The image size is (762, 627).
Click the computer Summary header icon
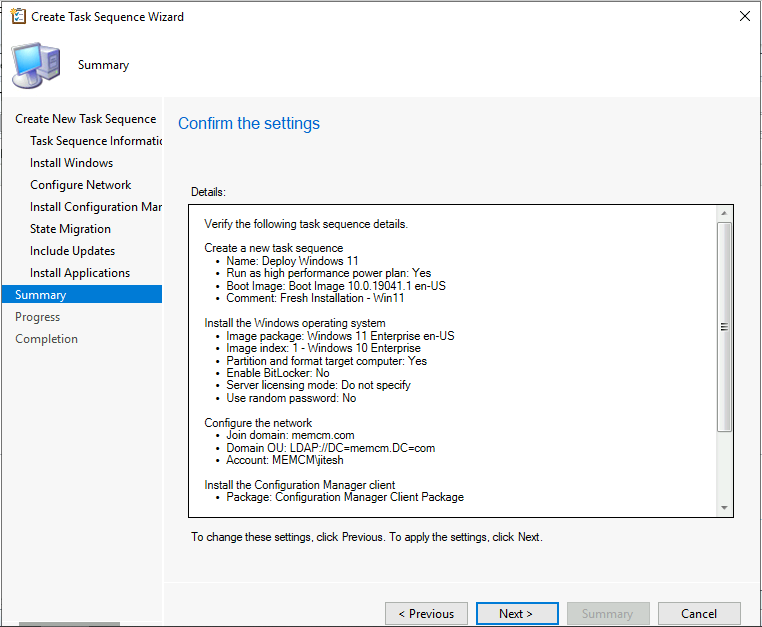click(x=36, y=66)
